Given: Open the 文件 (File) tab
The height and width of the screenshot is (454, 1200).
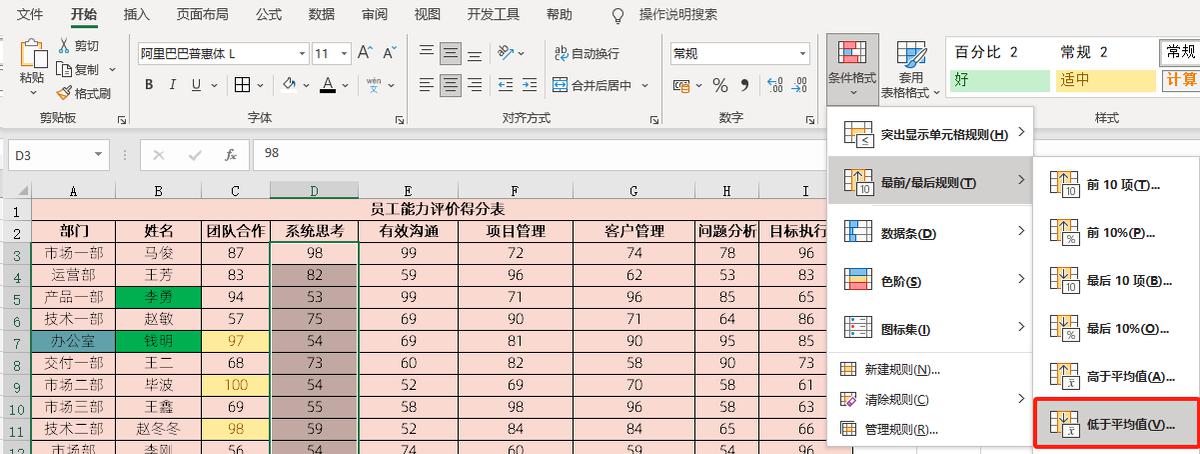Looking at the screenshot, I should (x=31, y=14).
